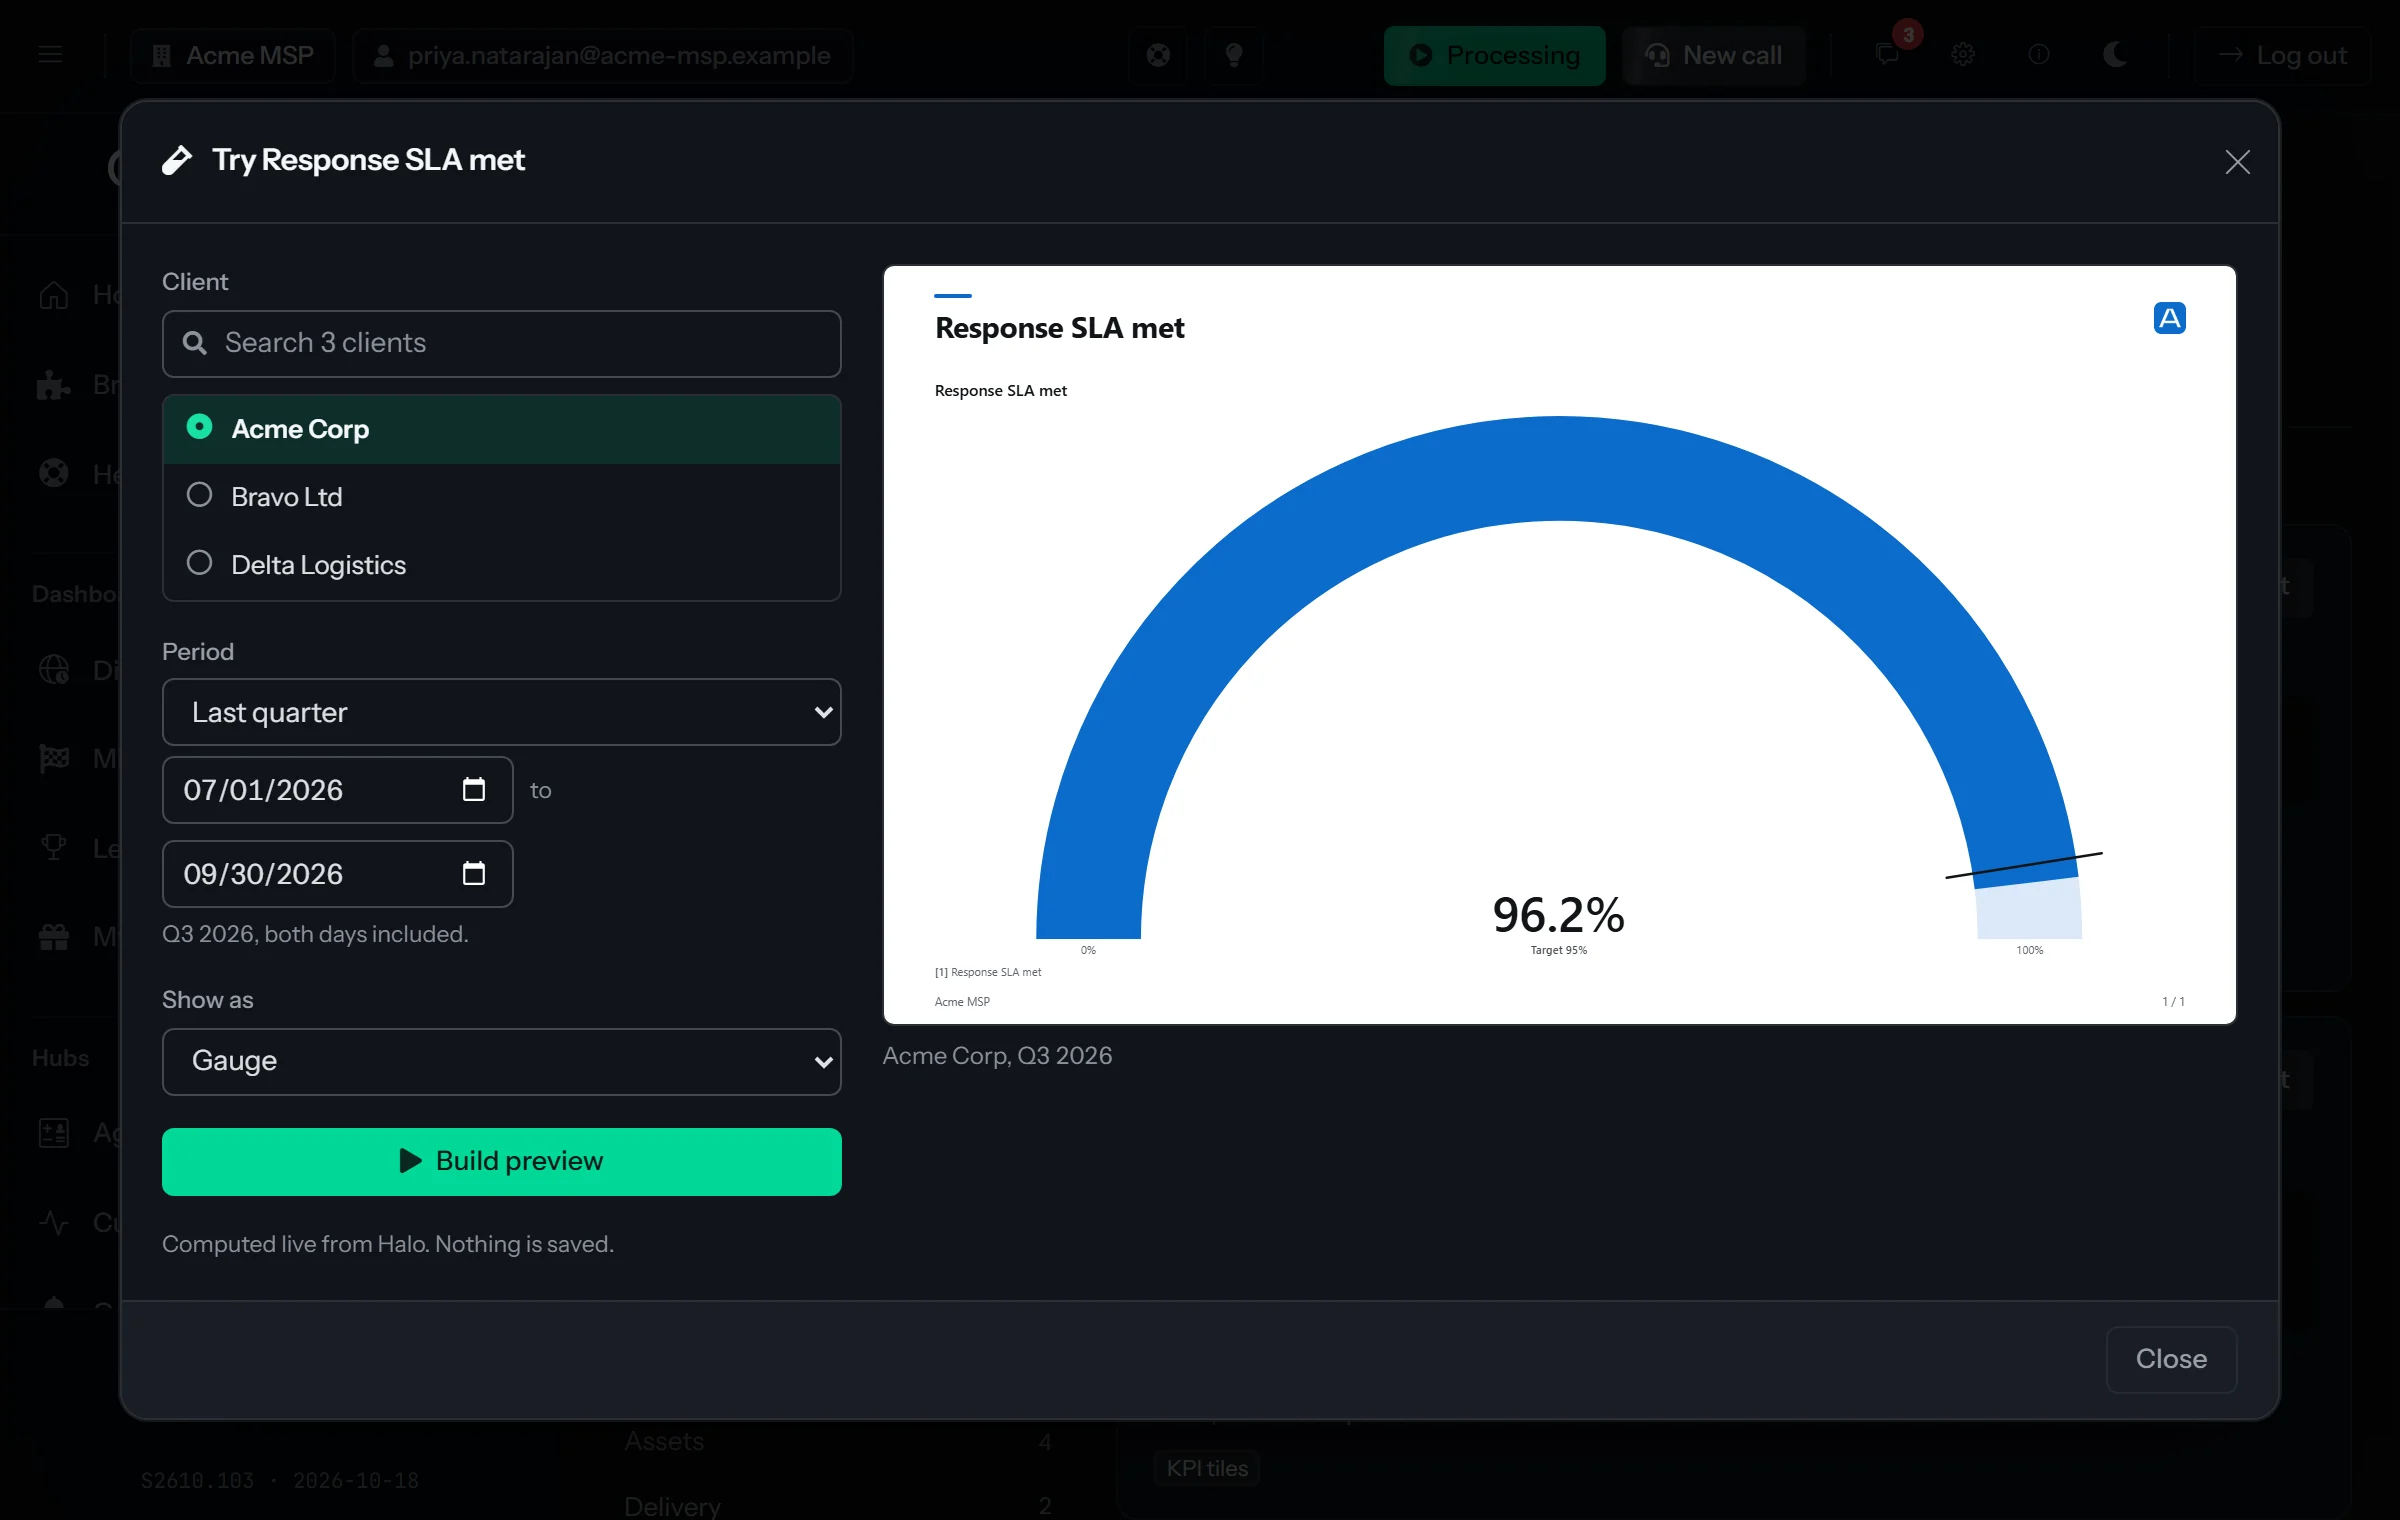The width and height of the screenshot is (2400, 1520).
Task: Click the Close button in dialog footer
Action: point(2171,1359)
